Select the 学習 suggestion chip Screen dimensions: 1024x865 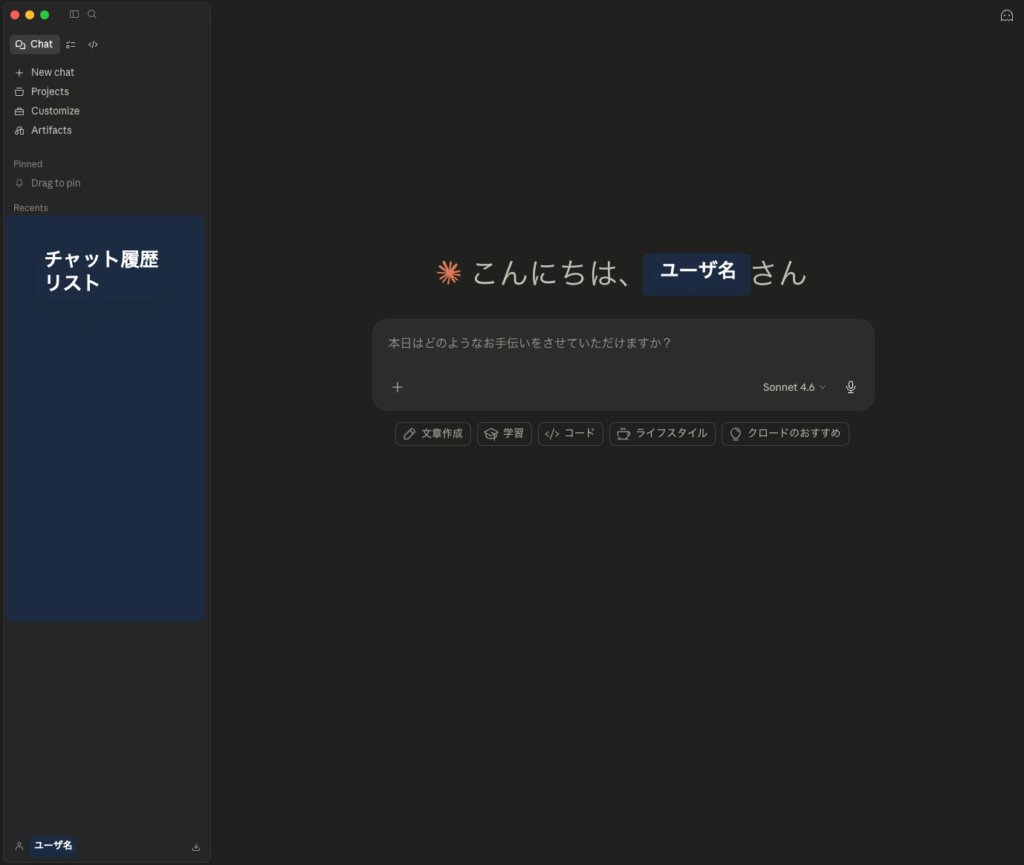(x=504, y=433)
